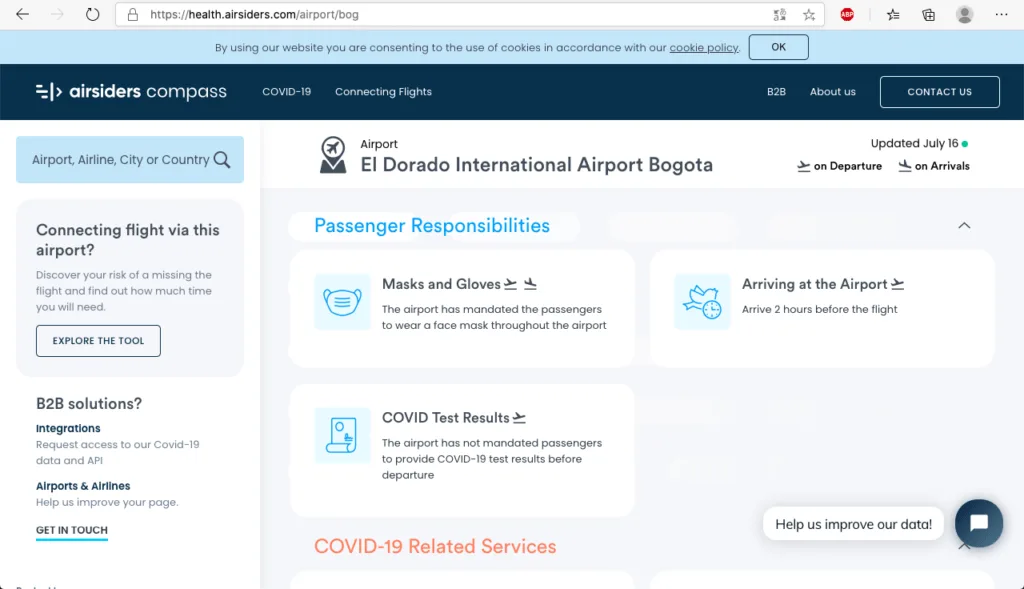Click the browser refresh button
This screenshot has height=589, width=1024.
point(92,15)
